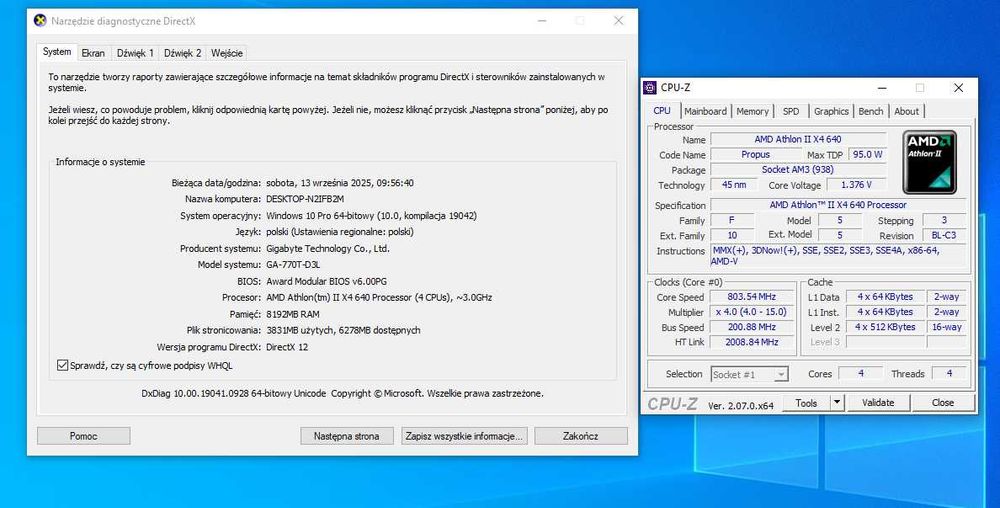
Task: Click the Max TDP 95.0 W value
Action: point(867,154)
